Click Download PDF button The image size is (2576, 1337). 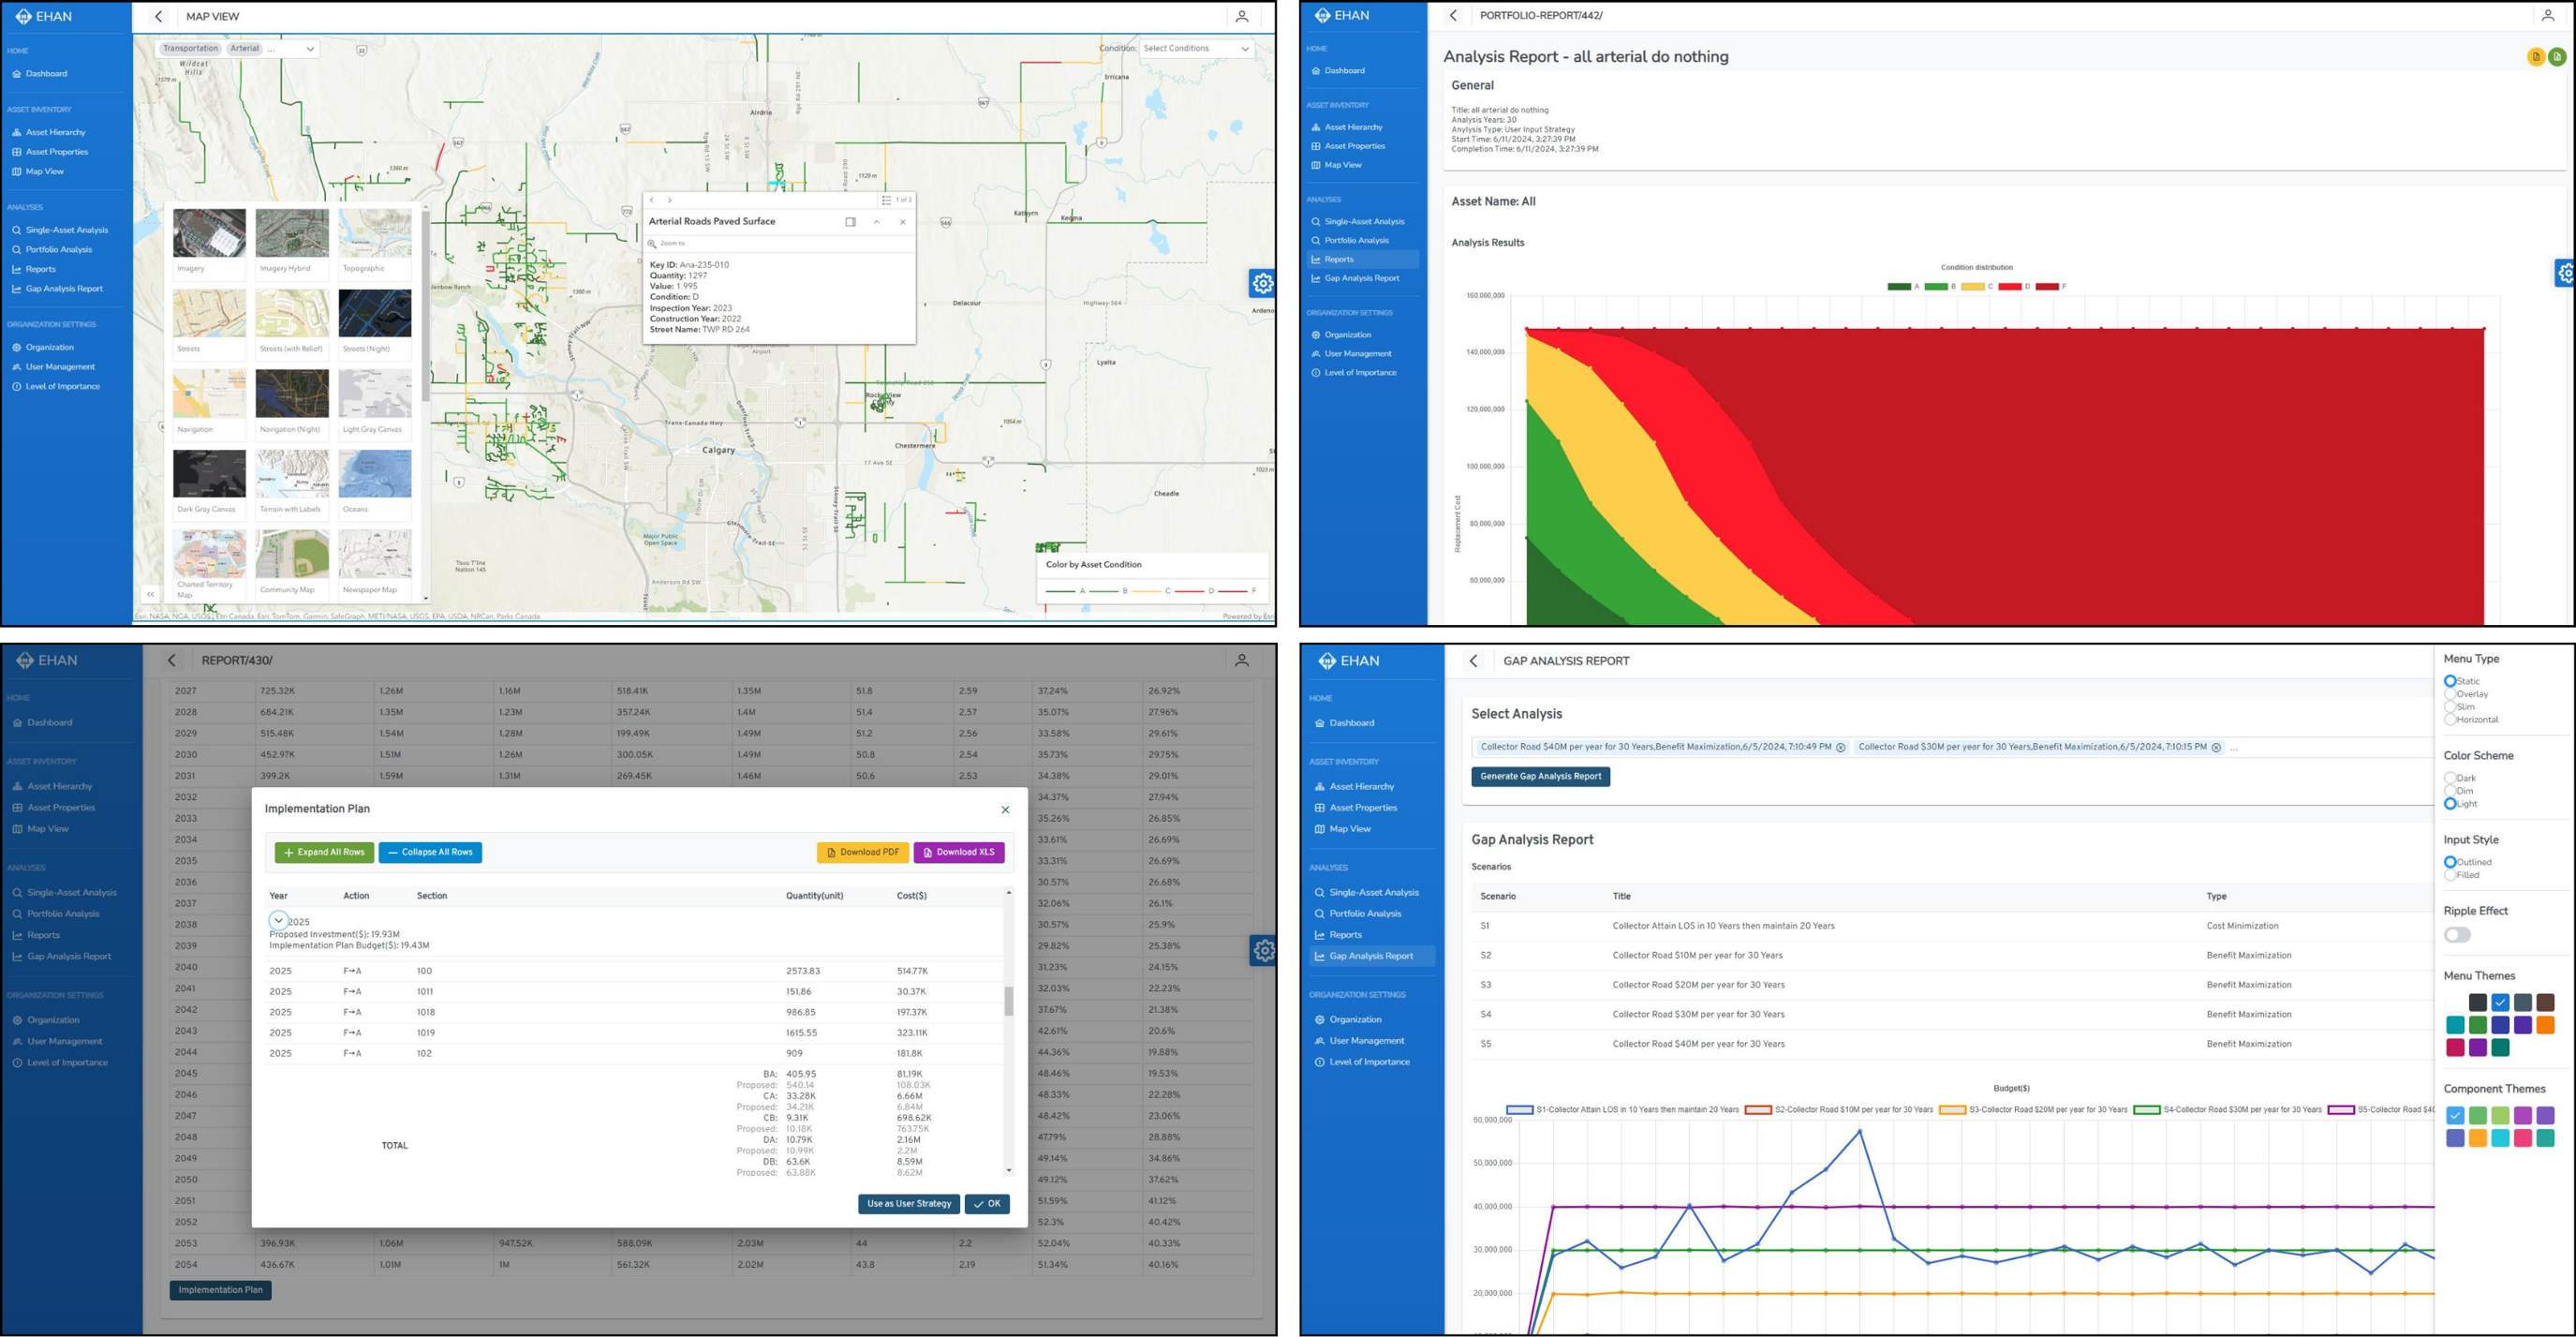click(862, 852)
